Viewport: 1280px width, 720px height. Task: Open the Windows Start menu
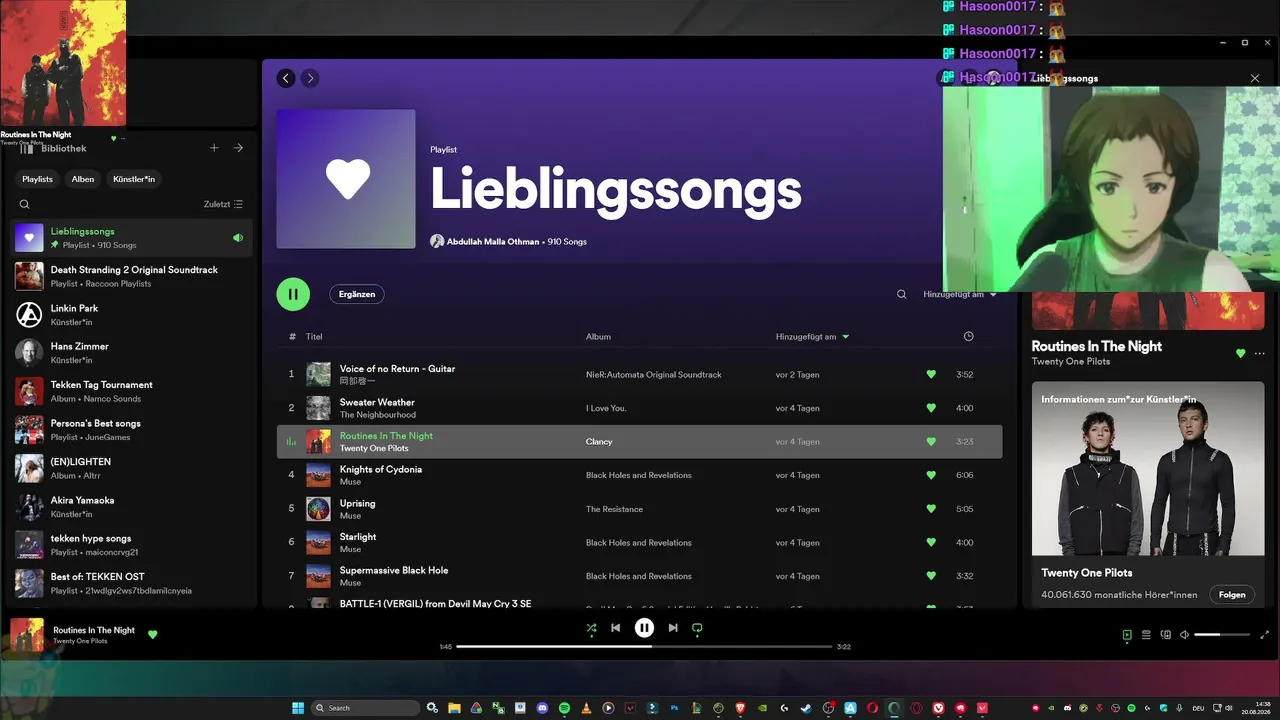click(298, 708)
